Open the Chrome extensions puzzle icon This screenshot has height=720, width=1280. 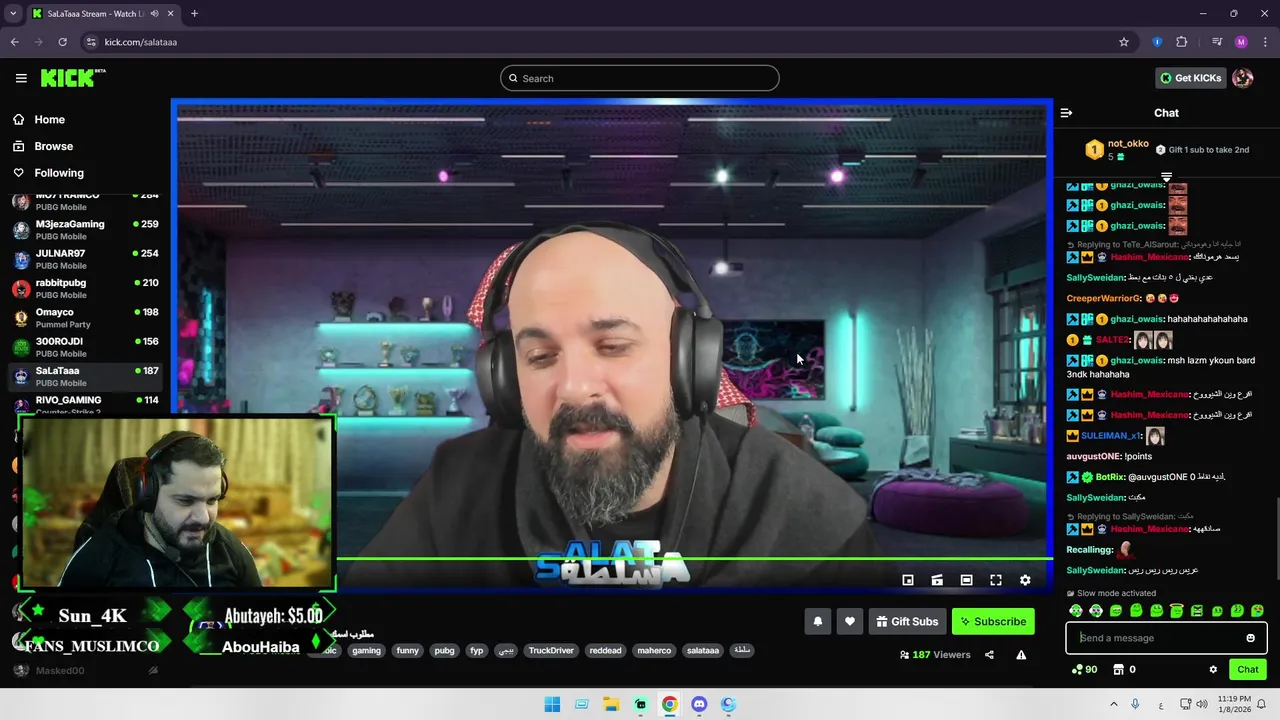tap(1182, 42)
